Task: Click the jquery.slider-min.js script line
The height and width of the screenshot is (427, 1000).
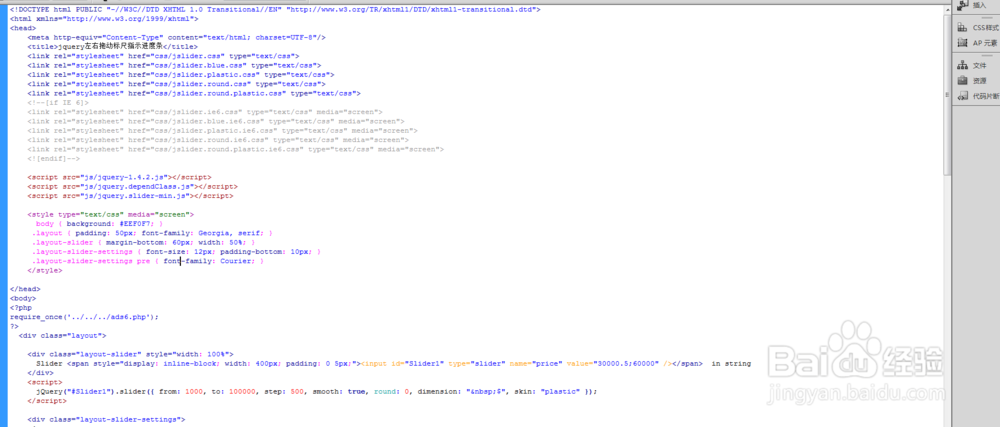Action: 130,196
